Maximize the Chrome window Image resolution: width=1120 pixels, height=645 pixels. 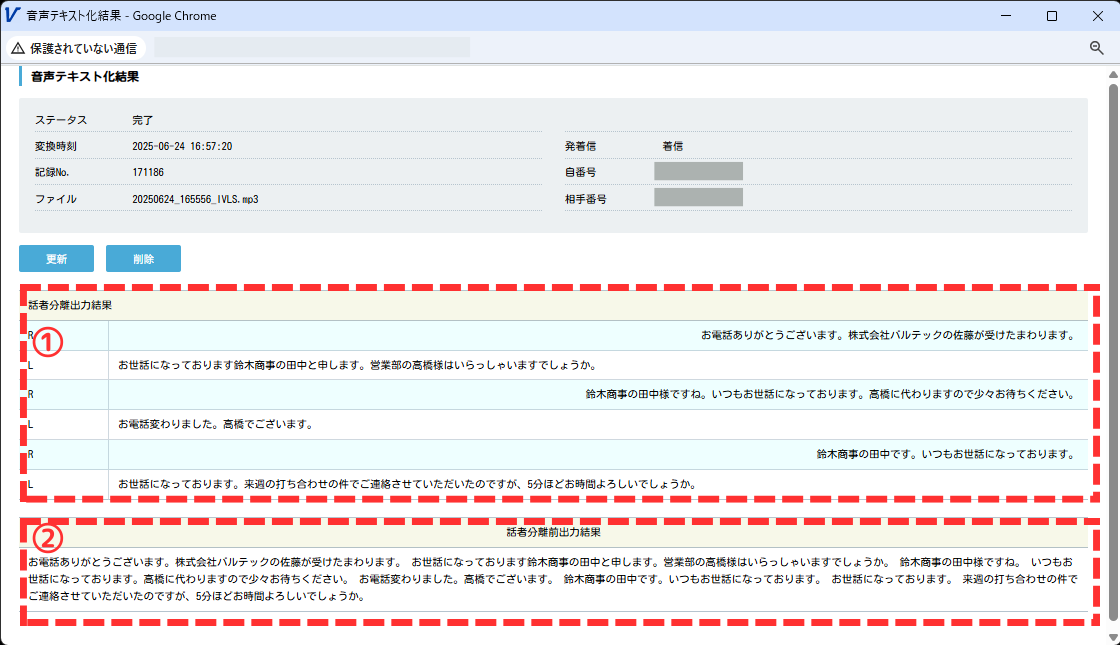point(1052,16)
